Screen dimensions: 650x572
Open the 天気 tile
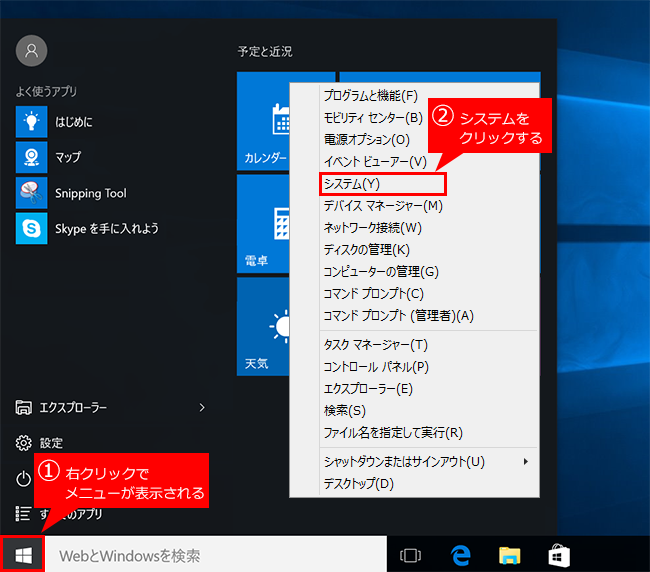(263, 327)
